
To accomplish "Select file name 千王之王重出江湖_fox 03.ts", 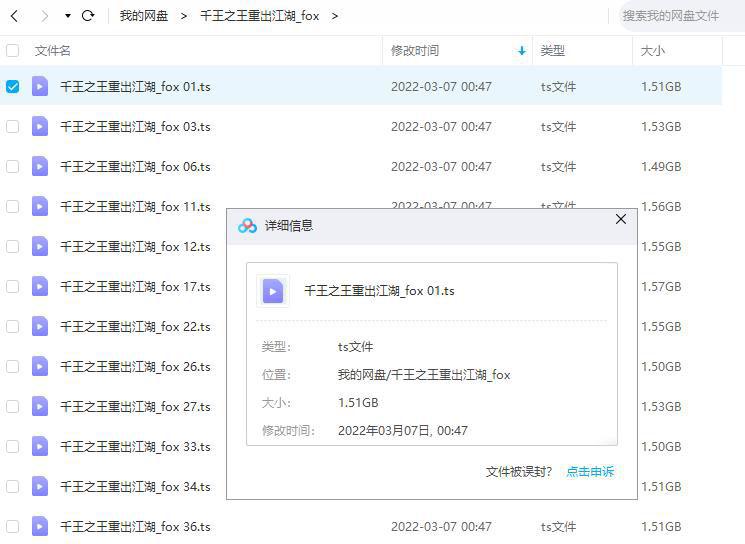I will (135, 127).
